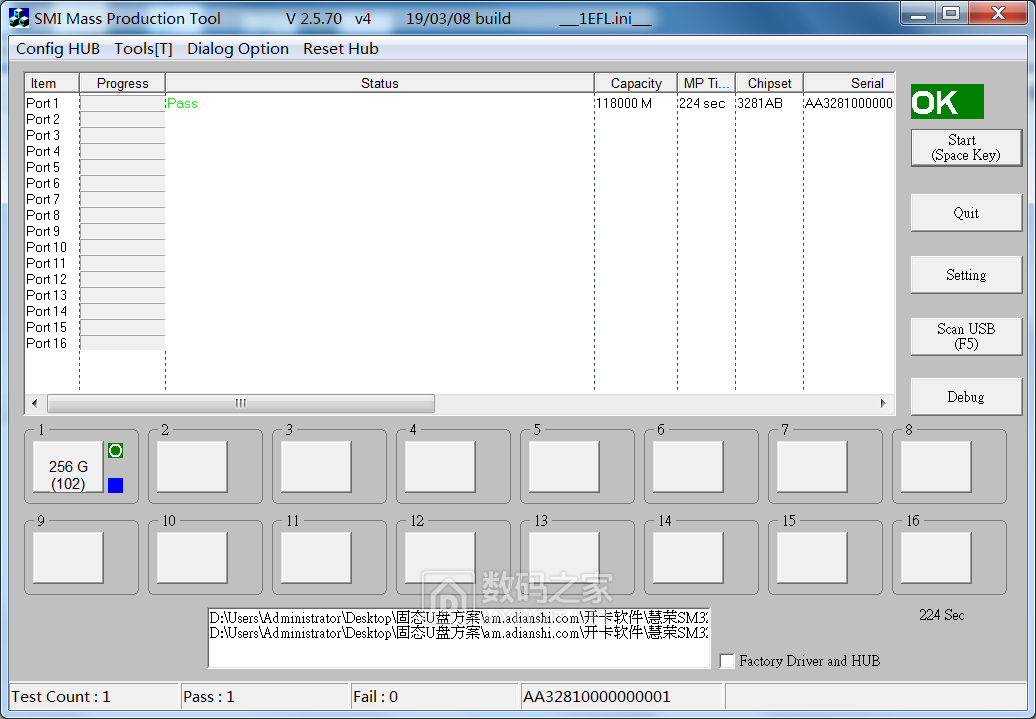
Task: Click the 224 Sec elapsed time label
Action: (942, 615)
